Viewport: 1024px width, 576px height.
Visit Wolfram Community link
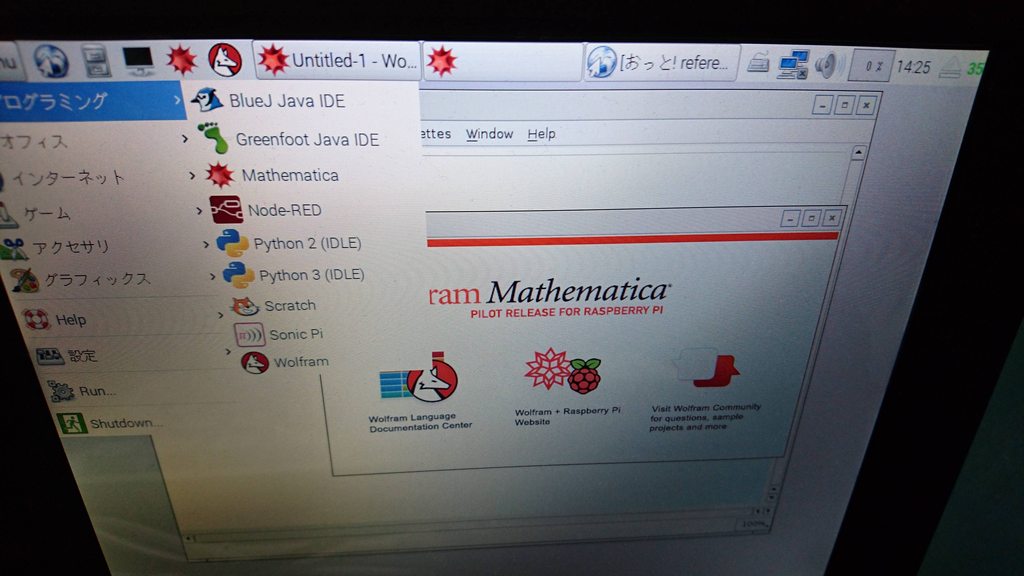pyautogui.click(x=705, y=392)
